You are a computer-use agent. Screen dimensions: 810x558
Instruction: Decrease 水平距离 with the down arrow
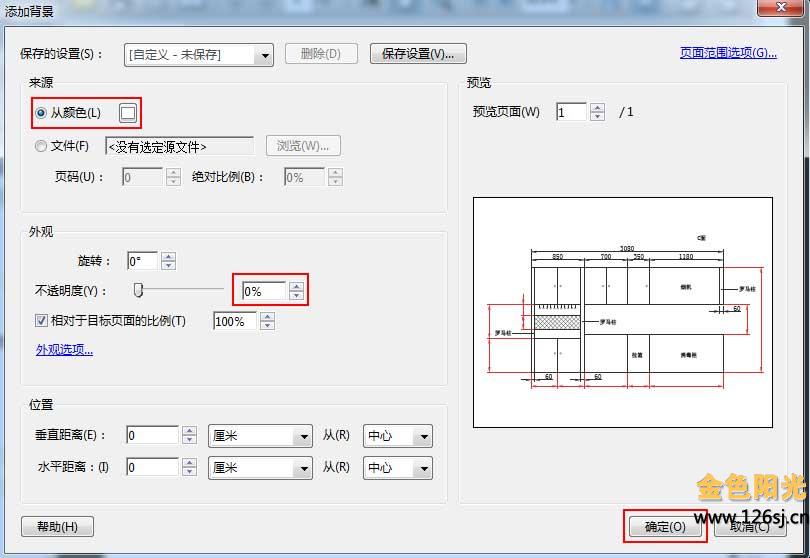[190, 471]
